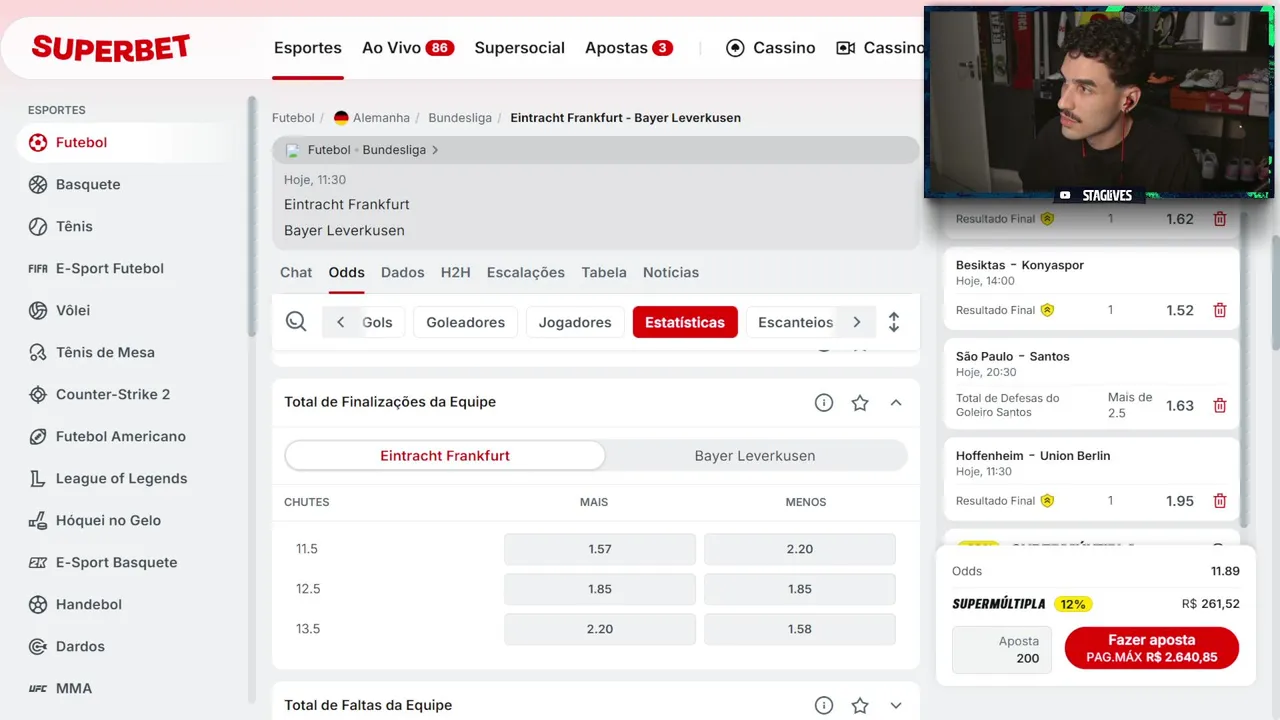1280x720 pixels.
Task: Click the left sports sidebar scrollbar
Action: [252, 215]
